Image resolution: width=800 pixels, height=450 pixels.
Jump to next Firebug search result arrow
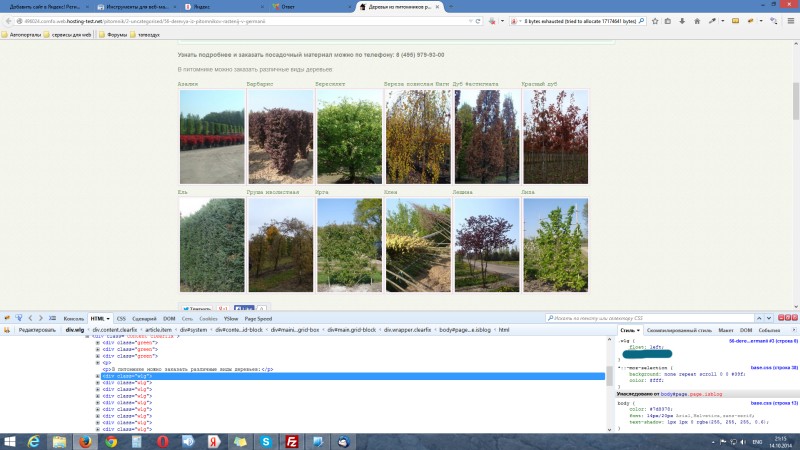coord(769,318)
